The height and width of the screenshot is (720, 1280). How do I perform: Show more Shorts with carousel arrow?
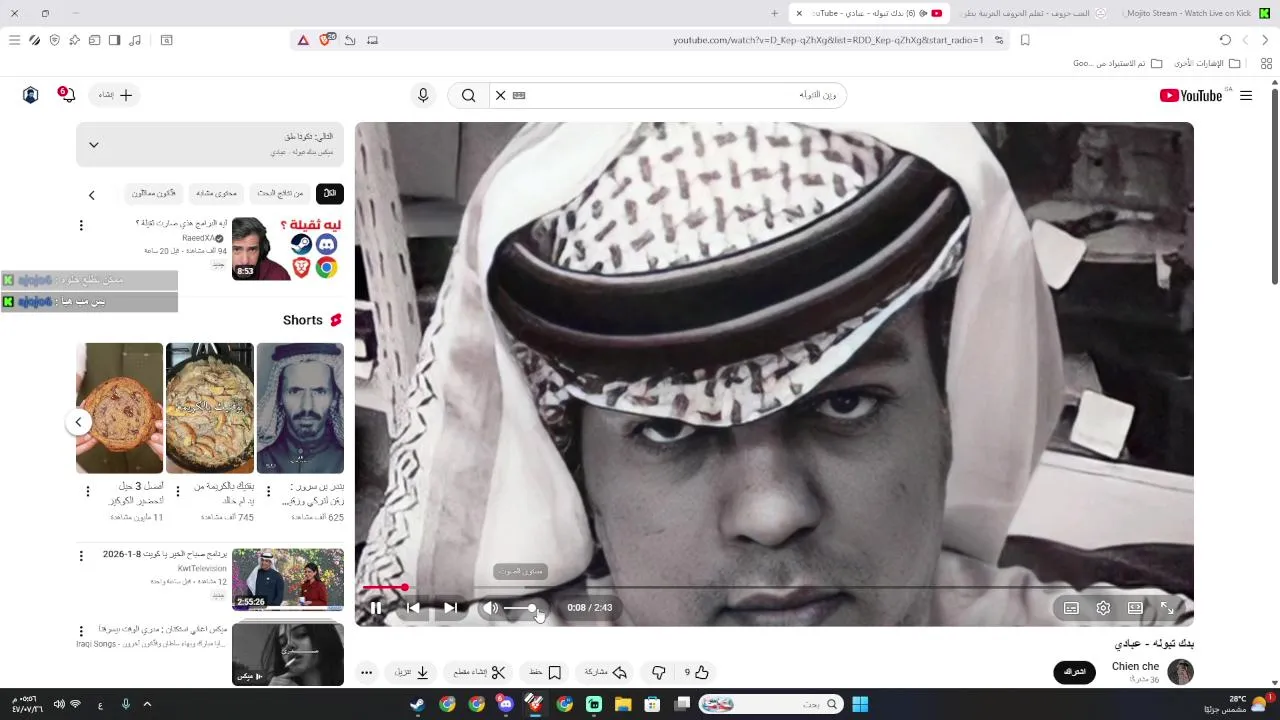78,422
